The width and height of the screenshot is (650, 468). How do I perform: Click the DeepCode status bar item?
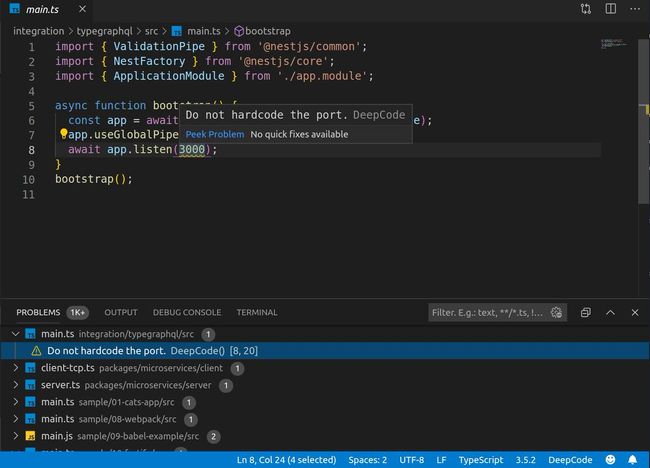[x=570, y=459]
